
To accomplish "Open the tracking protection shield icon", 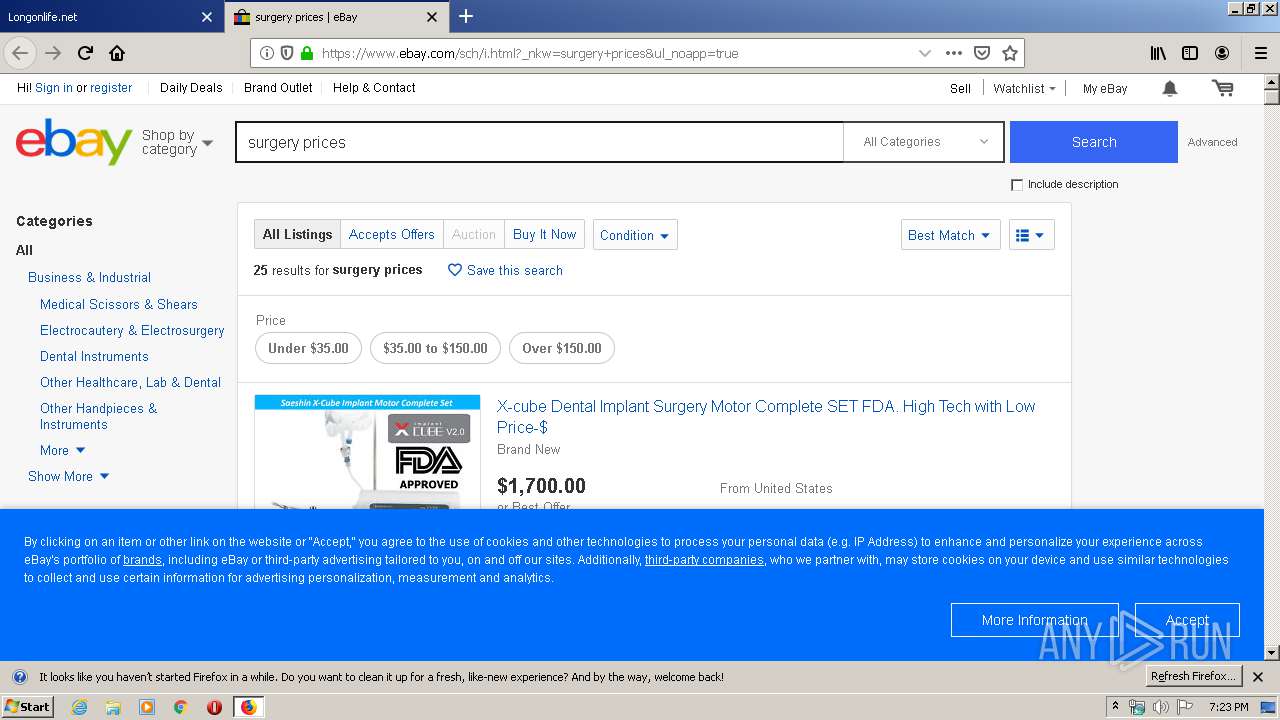I will tap(287, 53).
